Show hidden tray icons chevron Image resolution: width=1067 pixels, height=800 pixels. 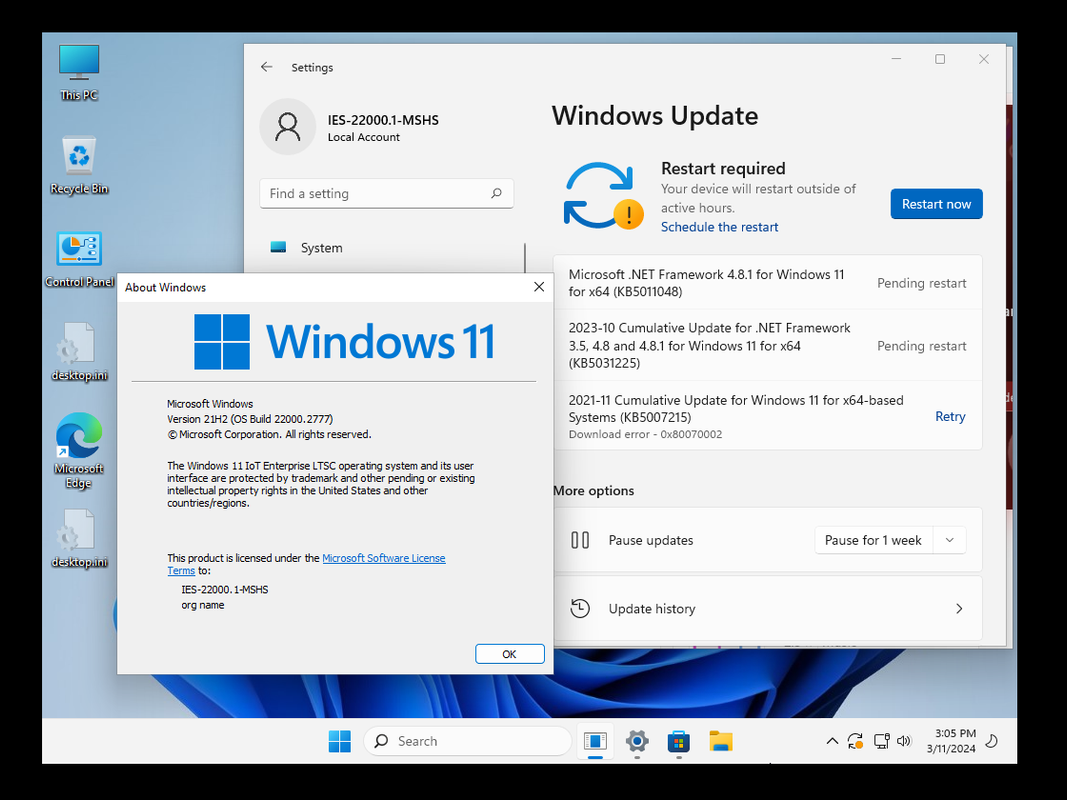(x=832, y=741)
